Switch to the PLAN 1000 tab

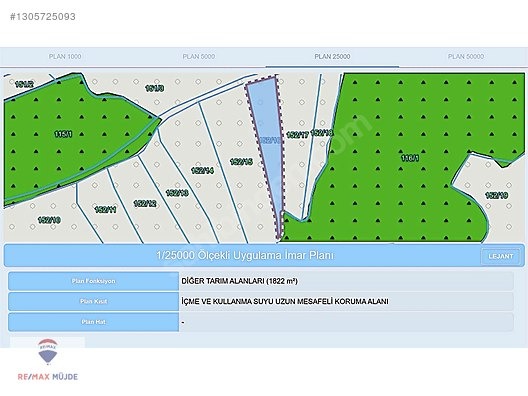click(65, 57)
